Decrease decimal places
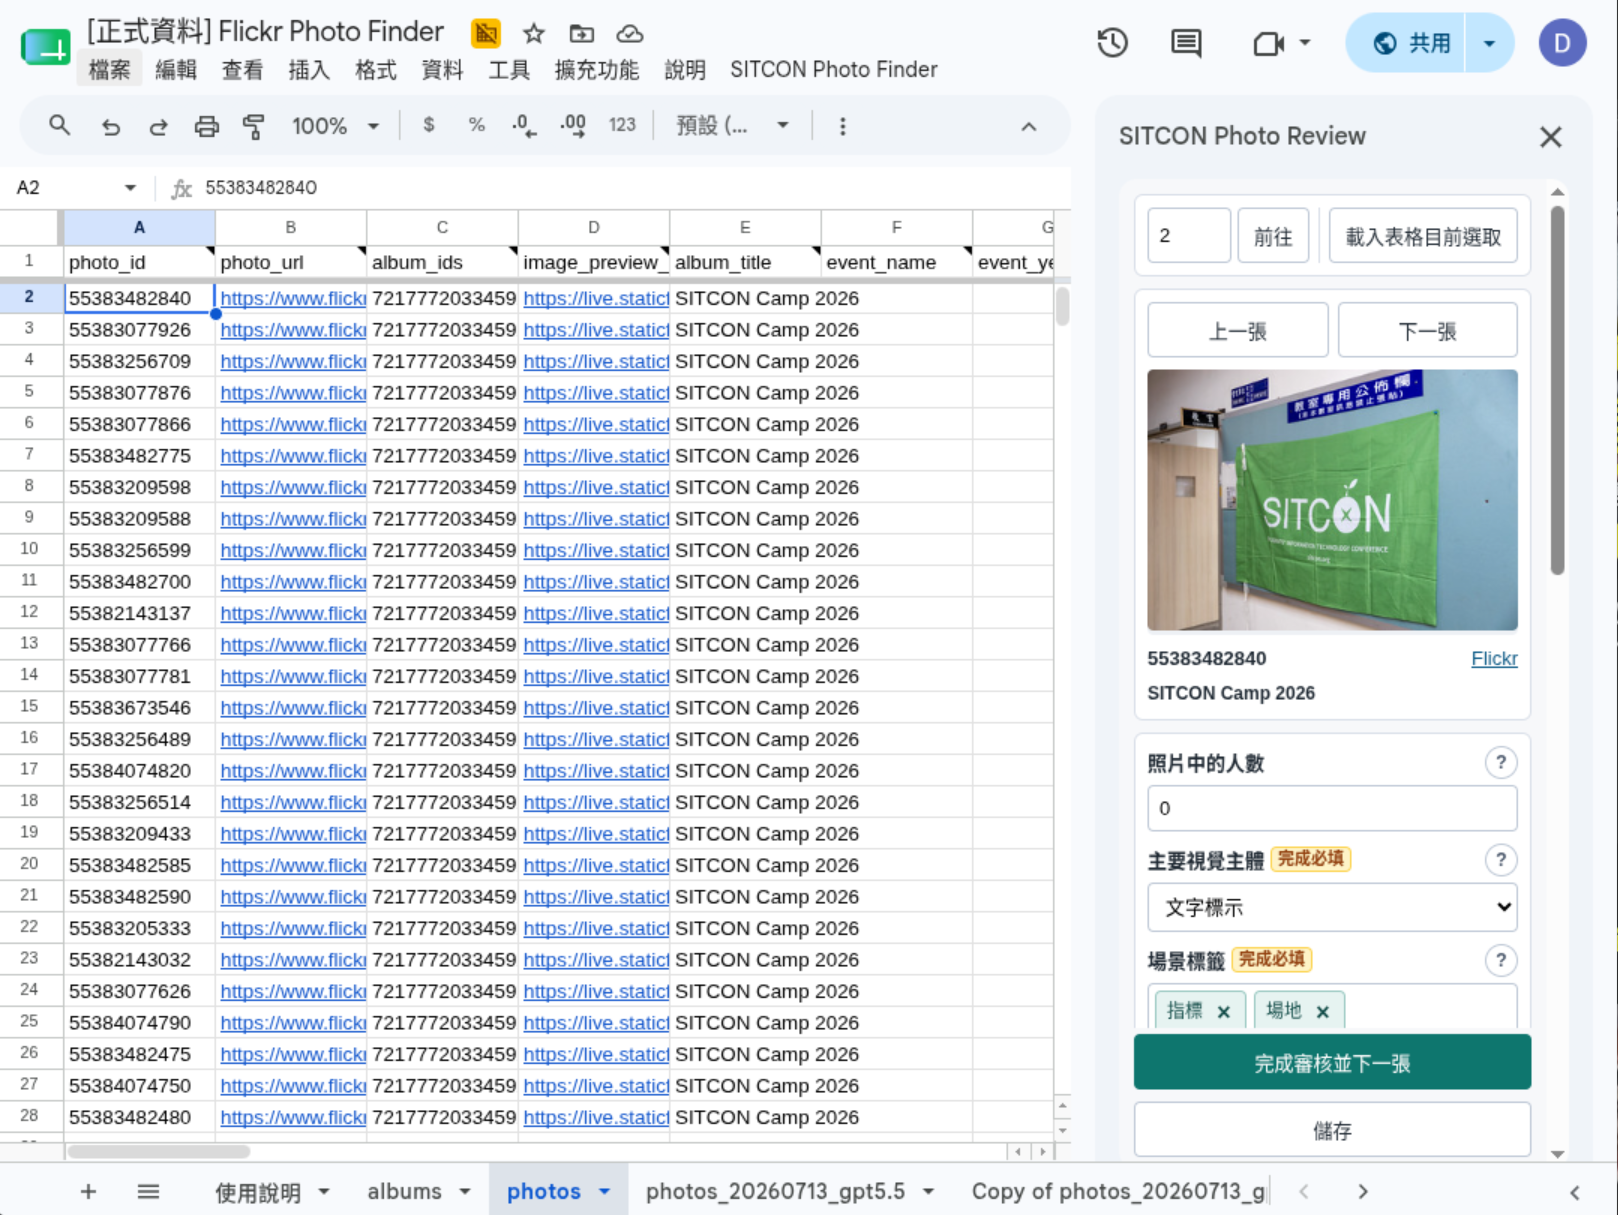This screenshot has height=1215, width=1618. pyautogui.click(x=524, y=126)
